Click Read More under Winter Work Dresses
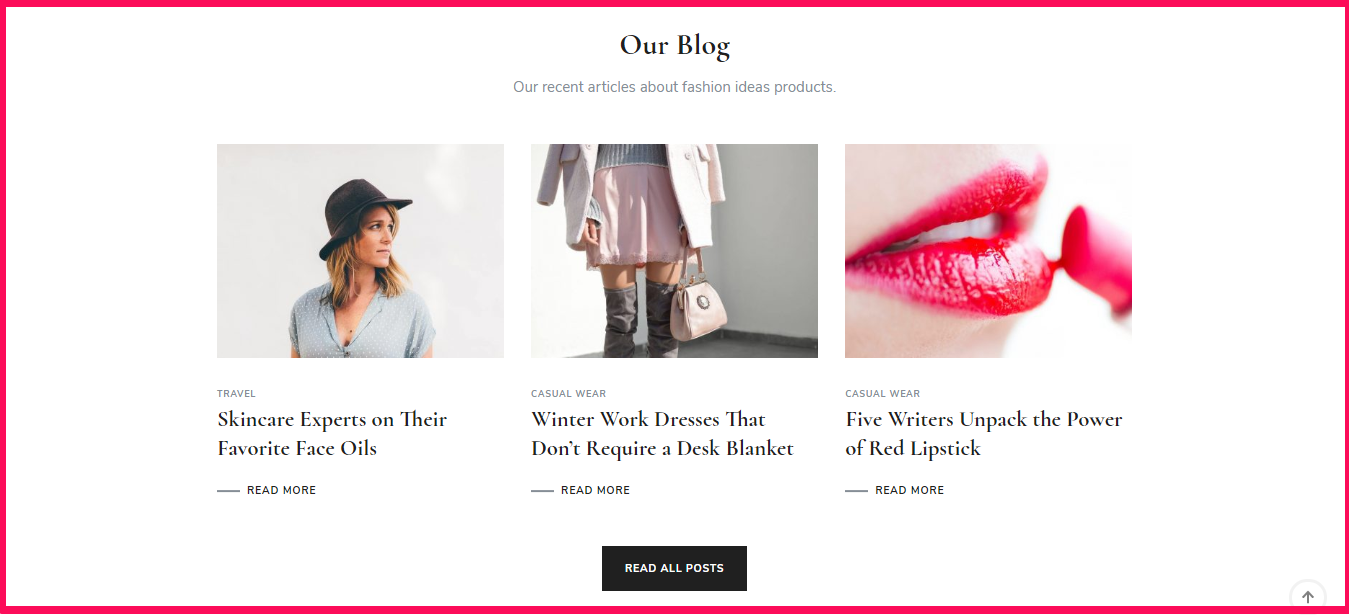Viewport: 1349px width, 615px height. point(595,490)
